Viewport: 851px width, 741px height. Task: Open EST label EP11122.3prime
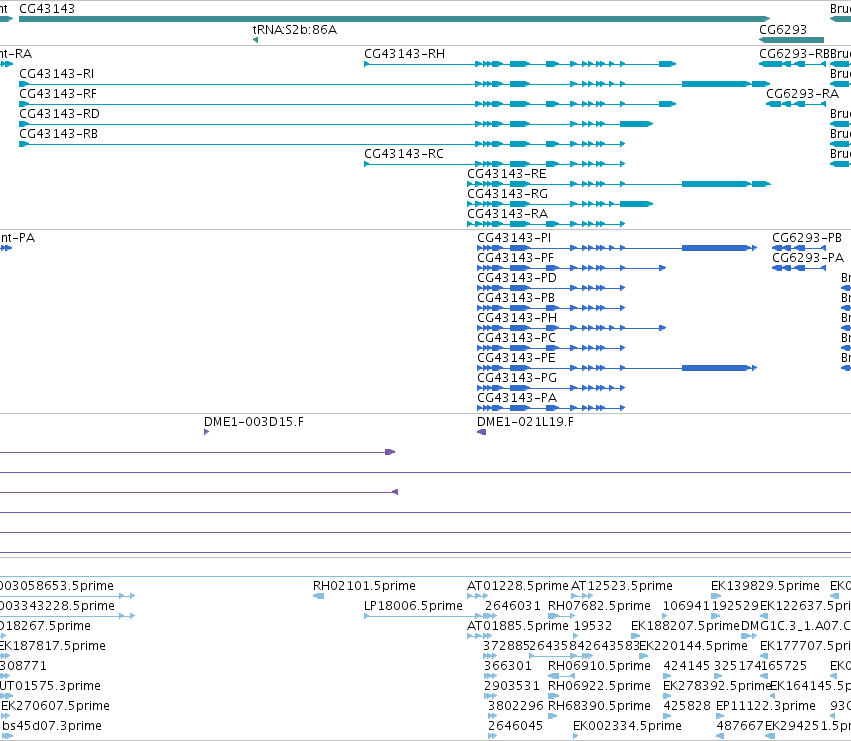coord(766,706)
